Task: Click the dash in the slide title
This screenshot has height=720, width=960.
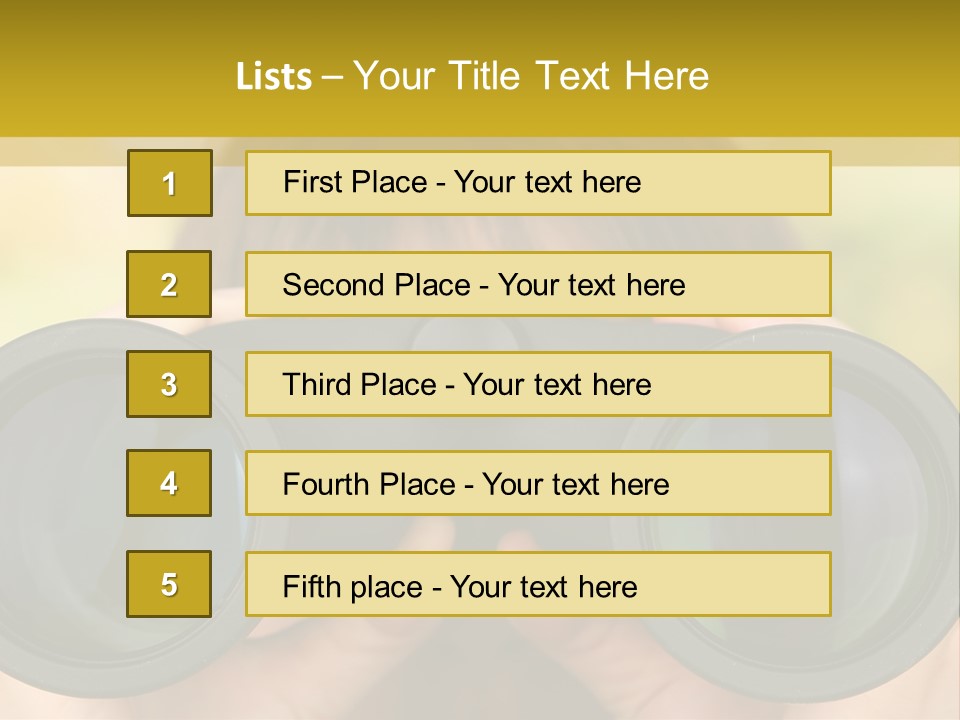Action: click(333, 77)
